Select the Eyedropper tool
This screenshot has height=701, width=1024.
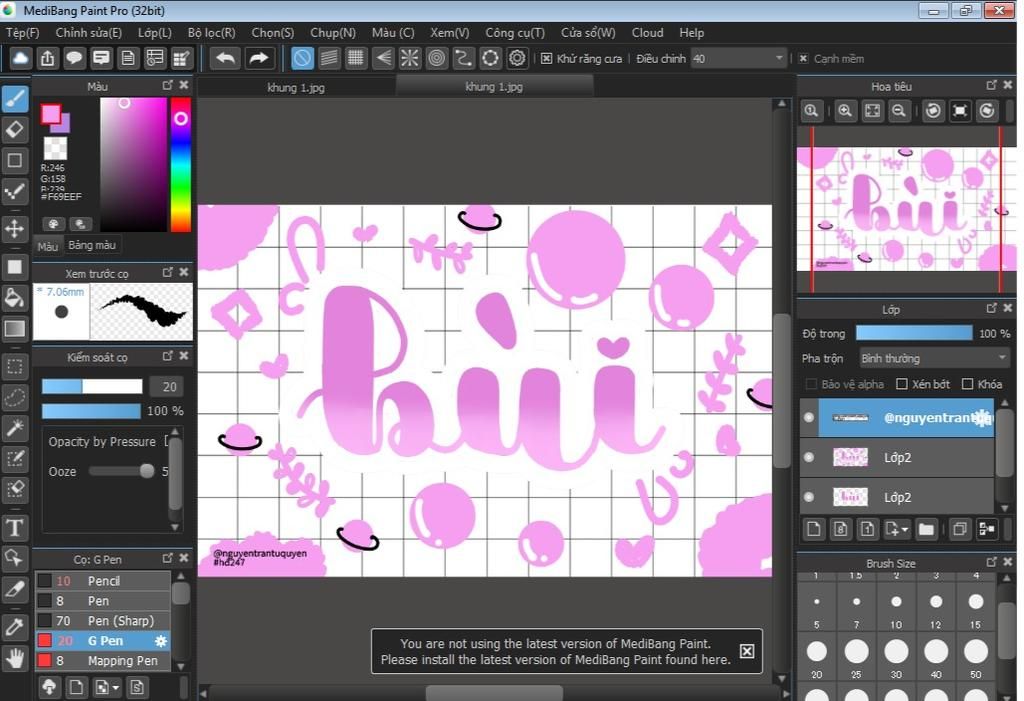pos(15,626)
